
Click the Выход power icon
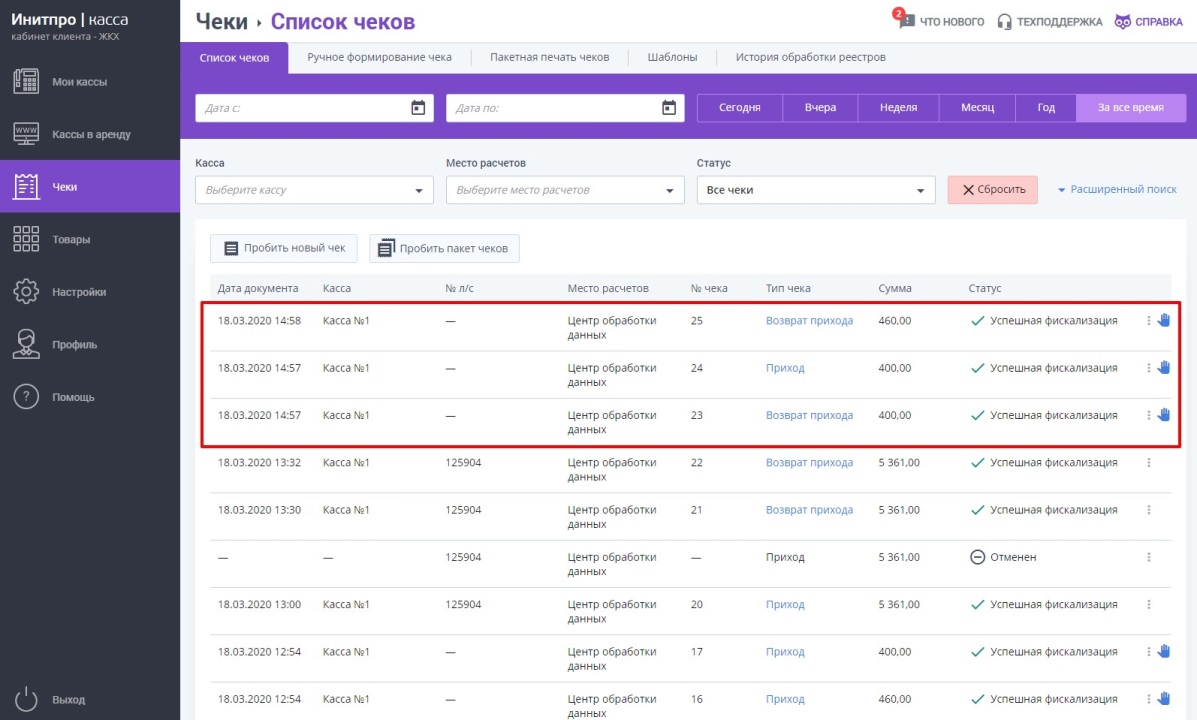click(x=26, y=699)
